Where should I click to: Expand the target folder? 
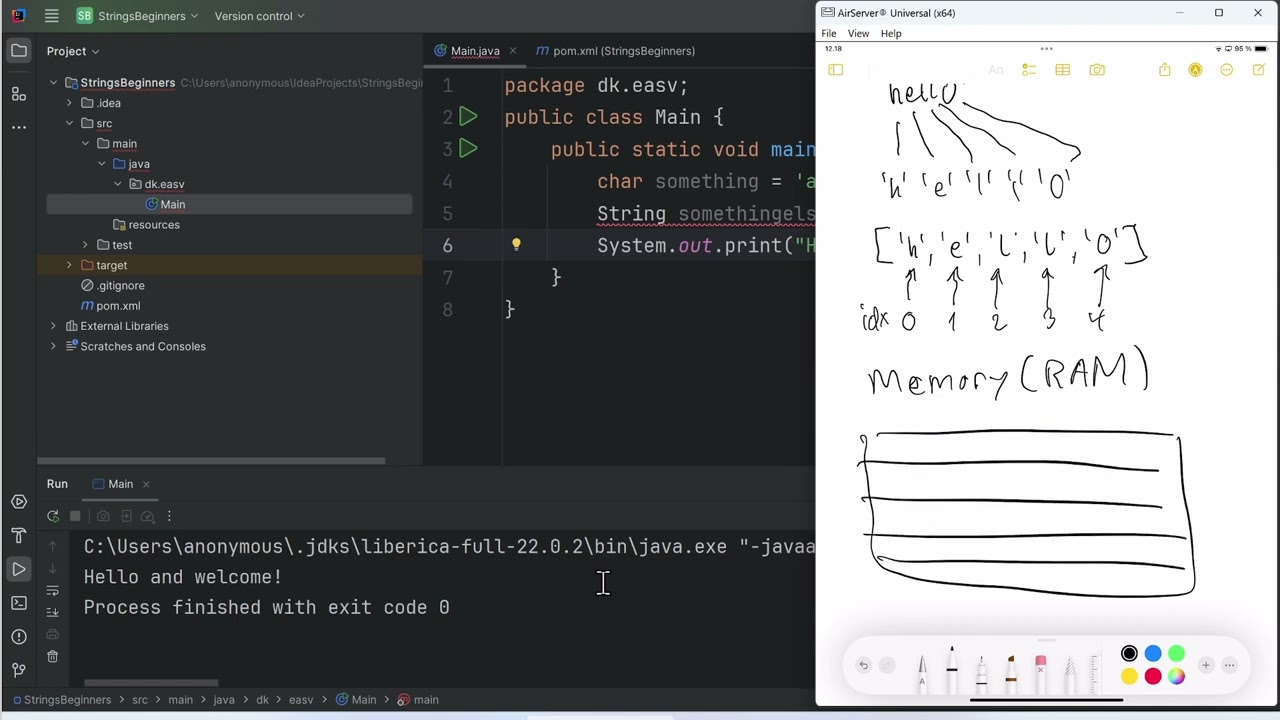[x=70, y=265]
